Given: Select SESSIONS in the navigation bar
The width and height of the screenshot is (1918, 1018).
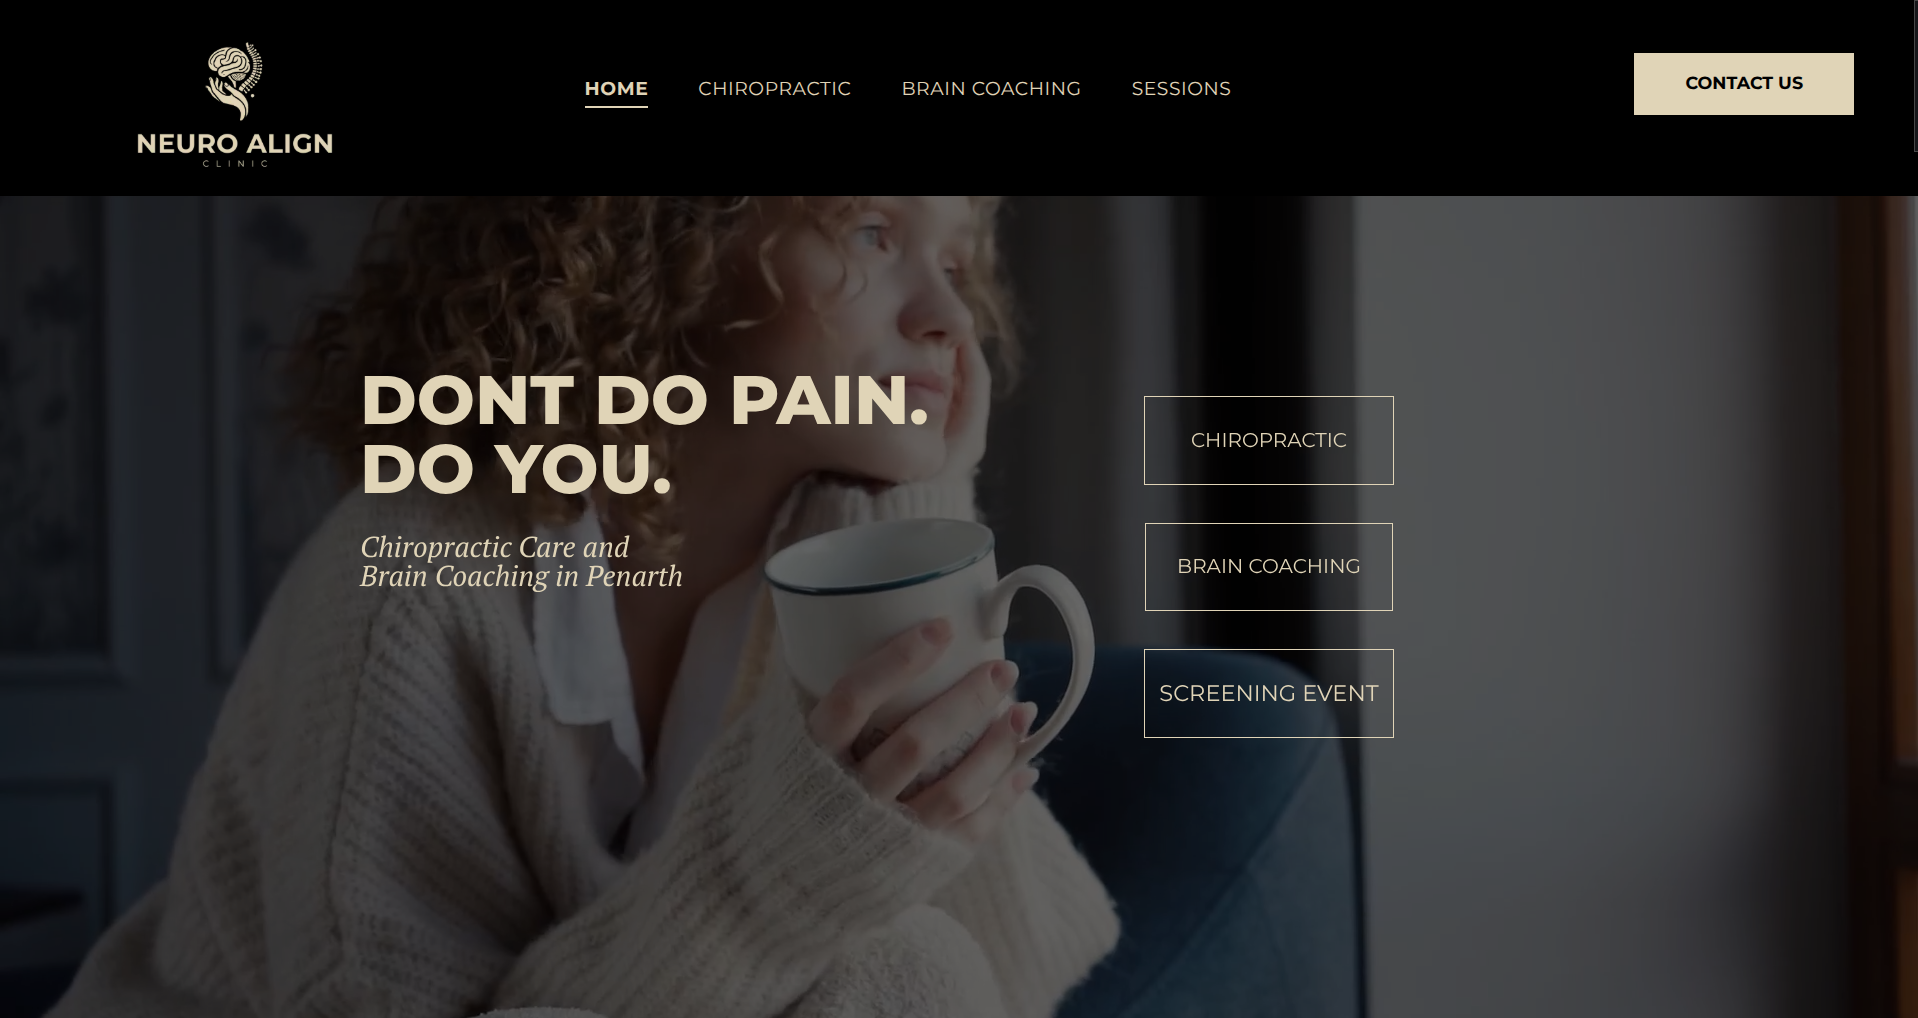Looking at the screenshot, I should tap(1181, 88).
